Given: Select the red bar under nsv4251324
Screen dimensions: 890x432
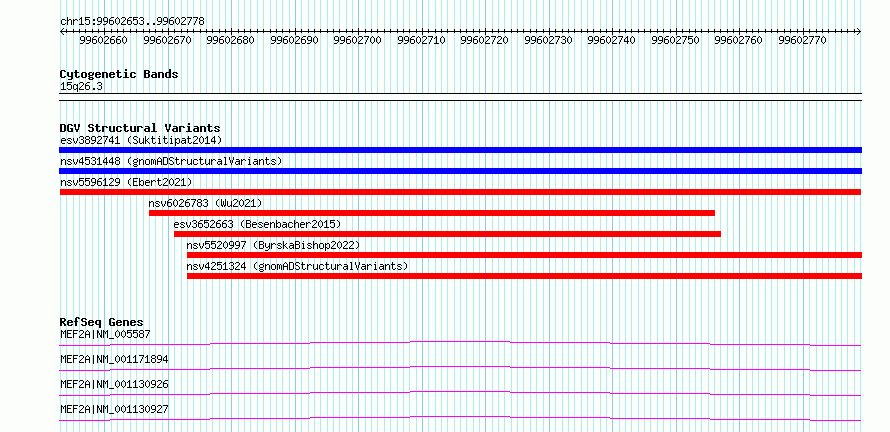Looking at the screenshot, I should coord(524,276).
